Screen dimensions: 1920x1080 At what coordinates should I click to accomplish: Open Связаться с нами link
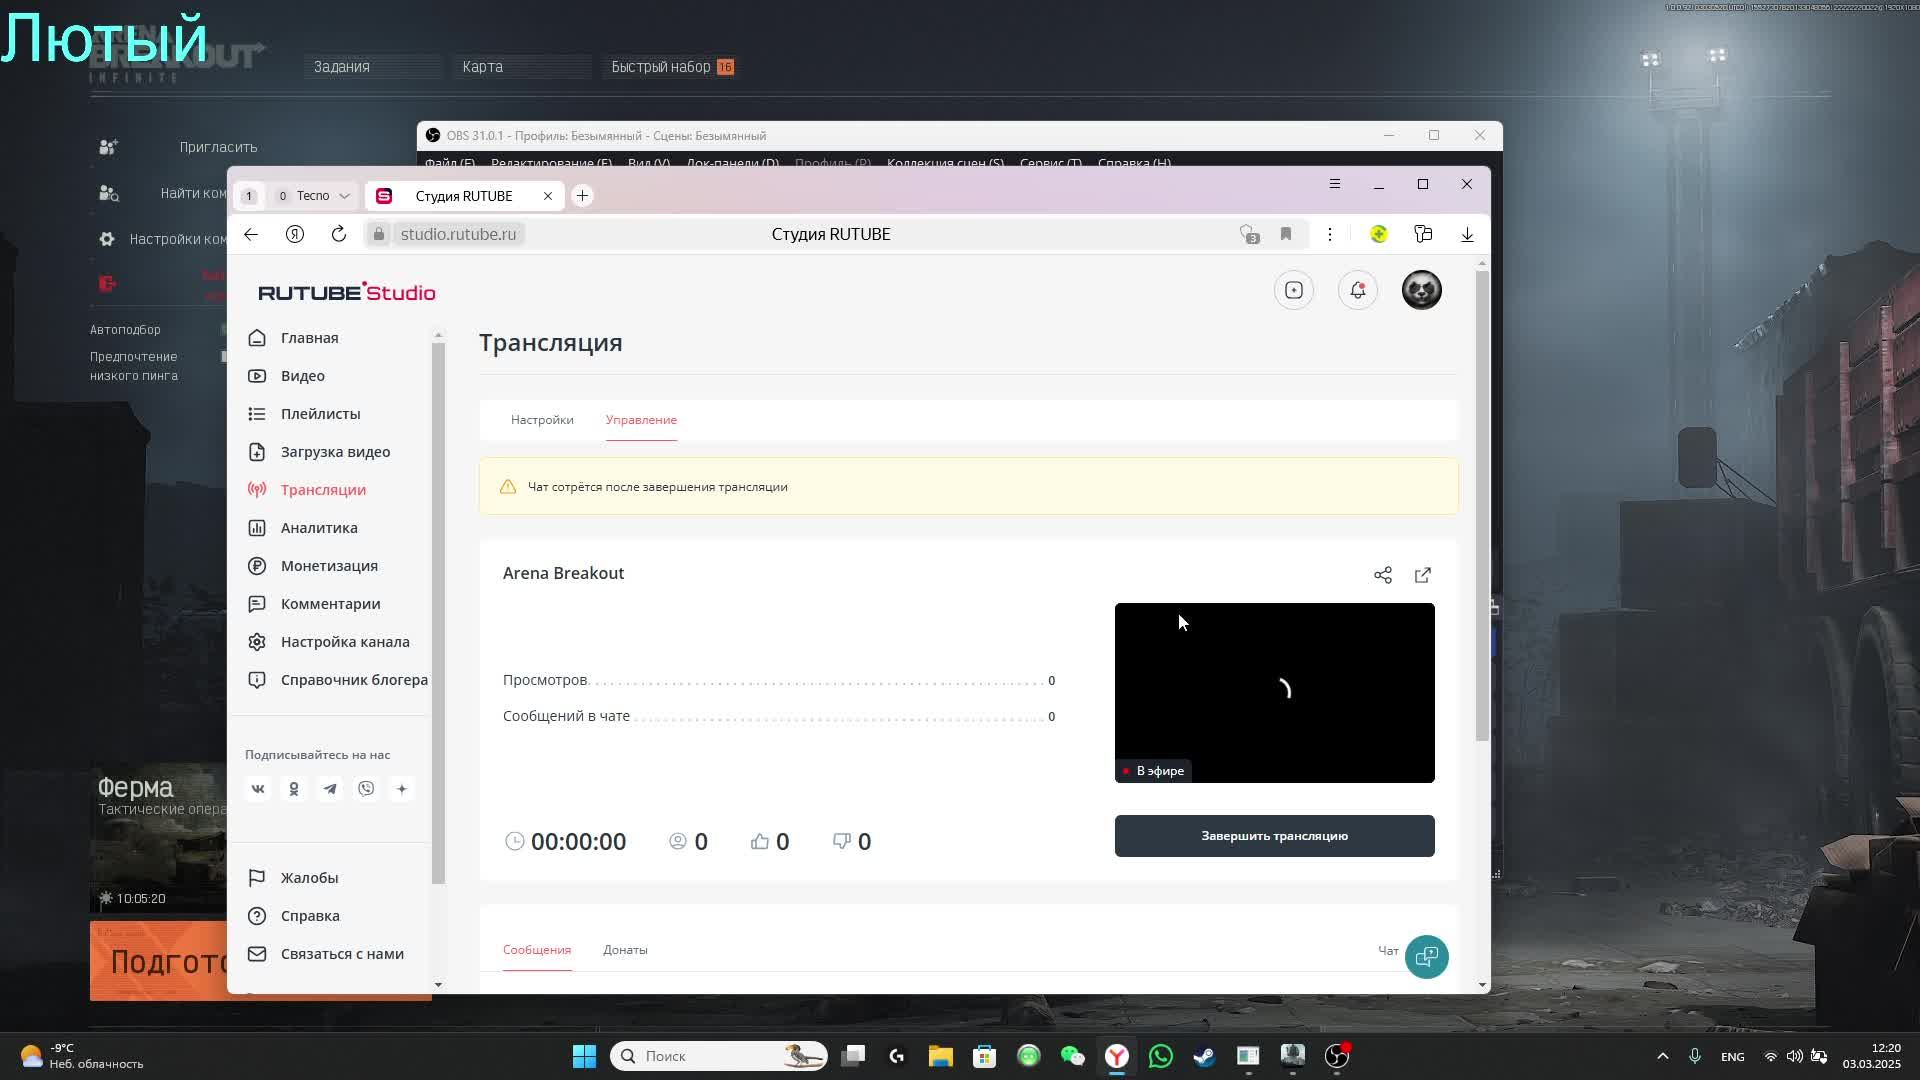click(342, 954)
